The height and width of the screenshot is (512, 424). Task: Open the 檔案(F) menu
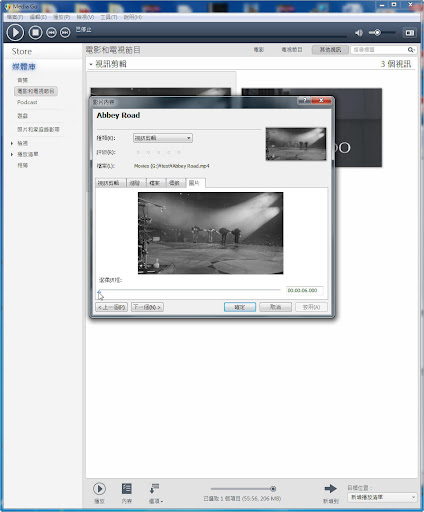(x=15, y=17)
